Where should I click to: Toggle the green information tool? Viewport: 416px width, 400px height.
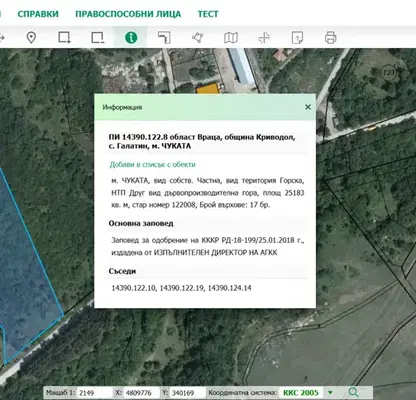(131, 37)
